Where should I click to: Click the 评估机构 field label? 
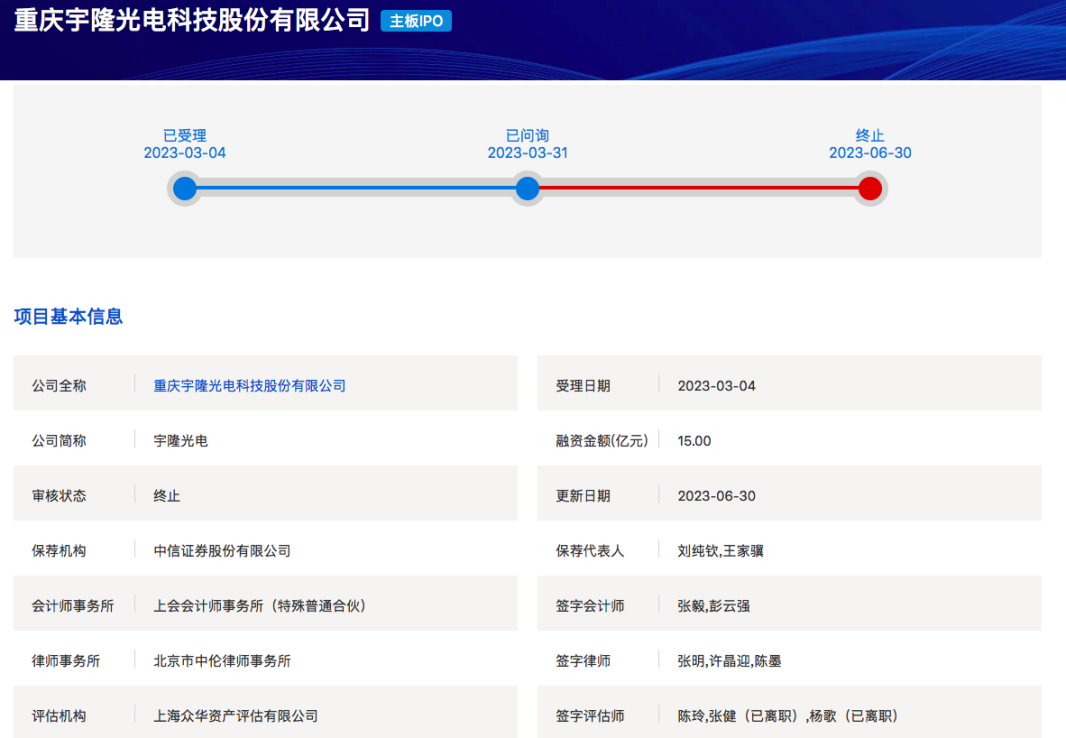(59, 716)
